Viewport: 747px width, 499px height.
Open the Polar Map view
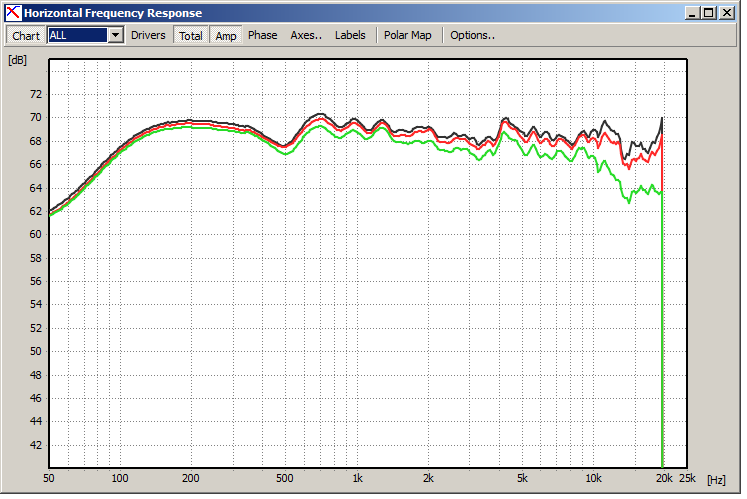point(408,35)
